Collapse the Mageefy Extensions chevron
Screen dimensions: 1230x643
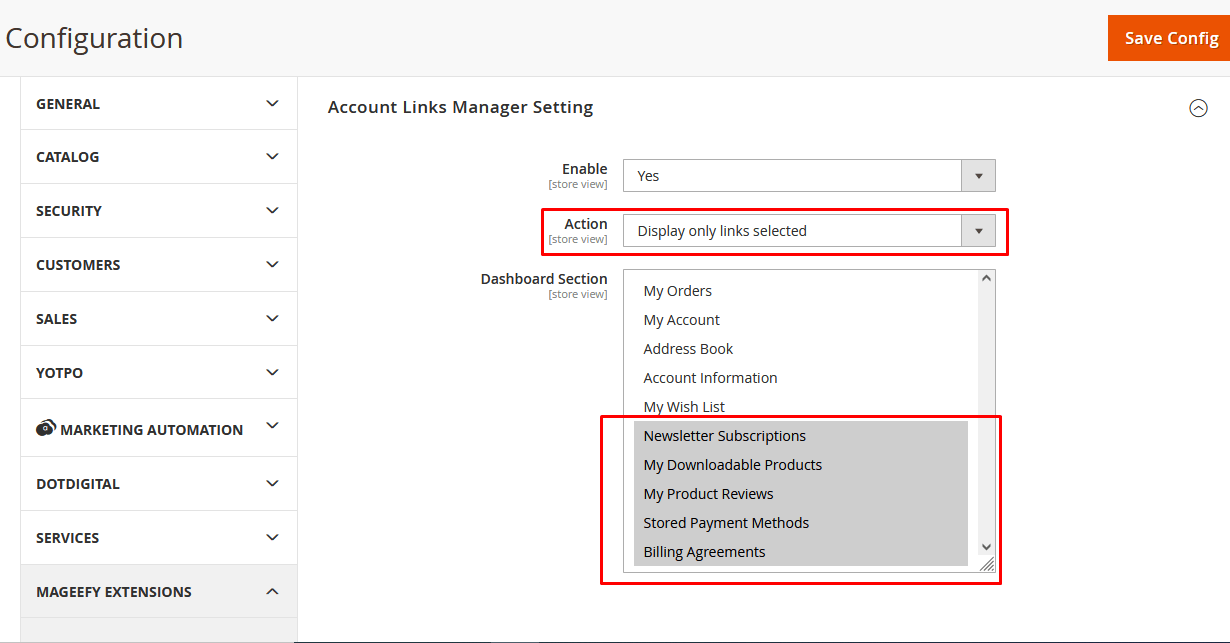click(x=272, y=592)
